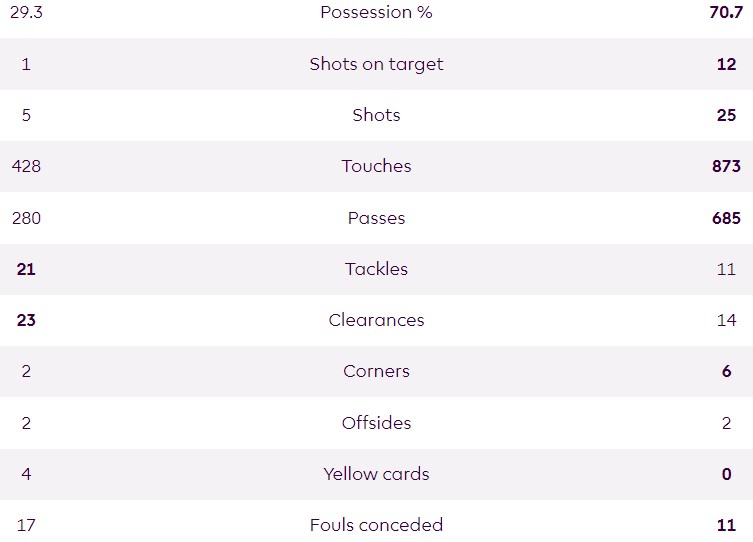The height and width of the screenshot is (542, 753).
Task: Select the 873 touches value
Action: 726,166
